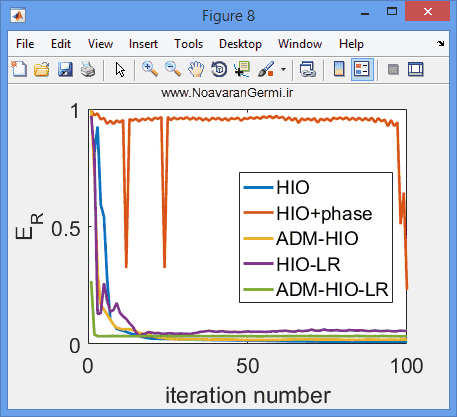Close the Figure 8 window
The height and width of the screenshot is (417, 457).
(427, 12)
